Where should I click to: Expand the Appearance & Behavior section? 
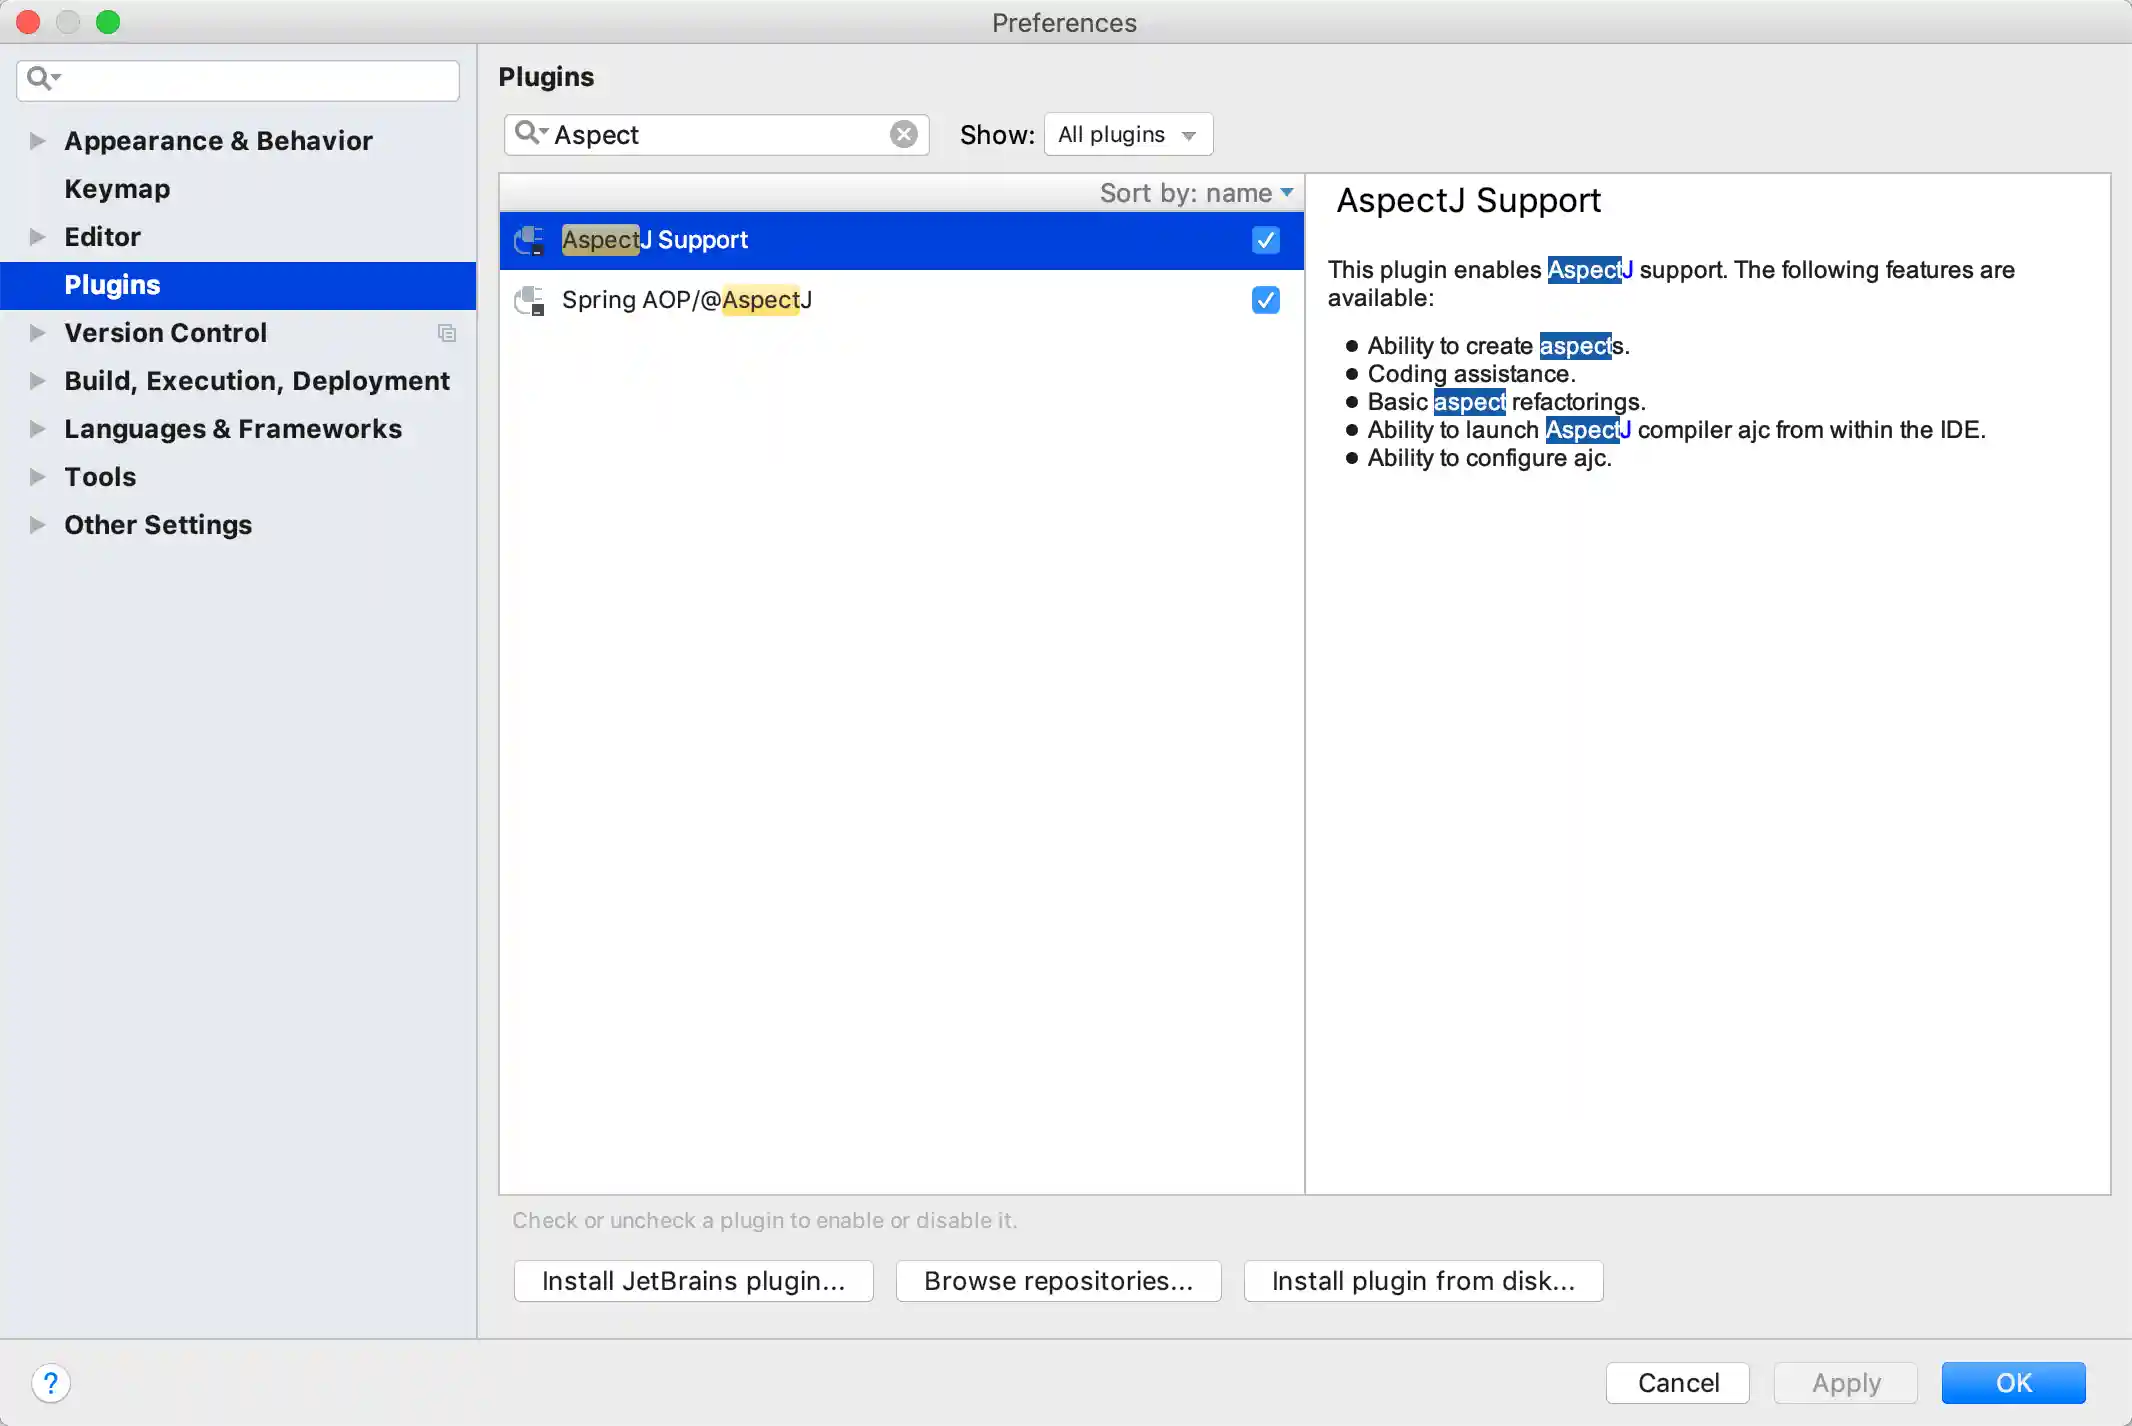(x=36, y=141)
